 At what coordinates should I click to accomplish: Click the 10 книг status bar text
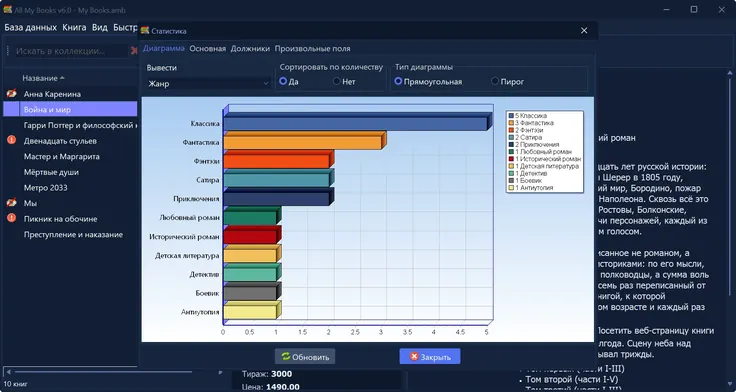(15, 384)
